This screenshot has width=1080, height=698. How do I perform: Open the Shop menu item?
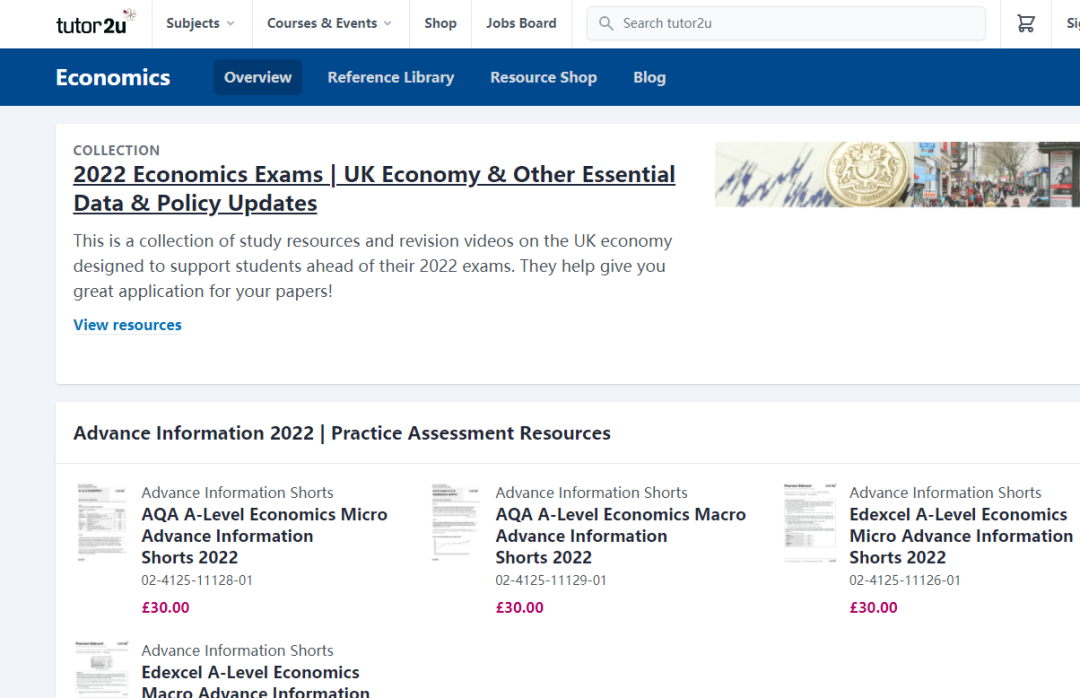click(x=440, y=23)
